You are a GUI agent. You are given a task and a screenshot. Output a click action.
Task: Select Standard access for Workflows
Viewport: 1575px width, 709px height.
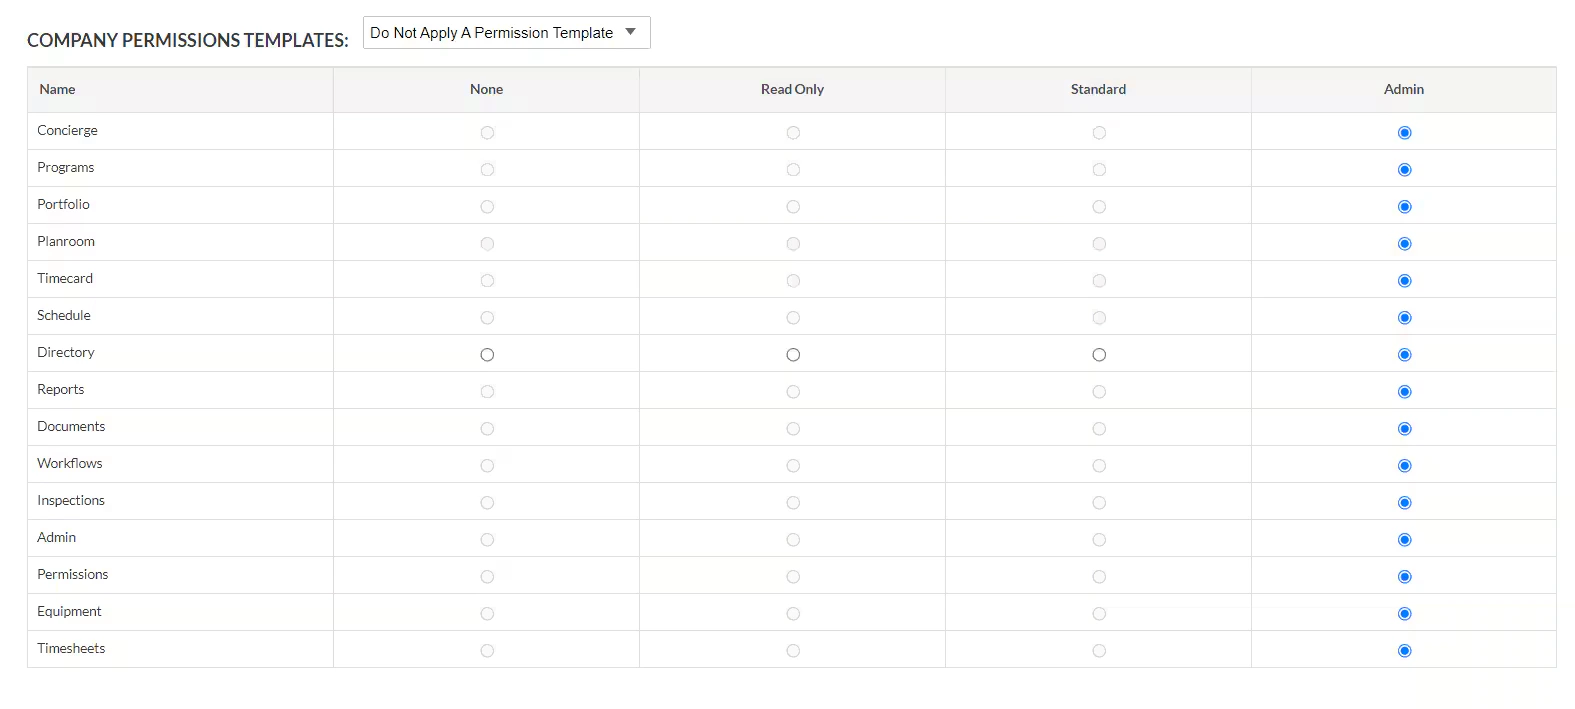[1099, 465]
